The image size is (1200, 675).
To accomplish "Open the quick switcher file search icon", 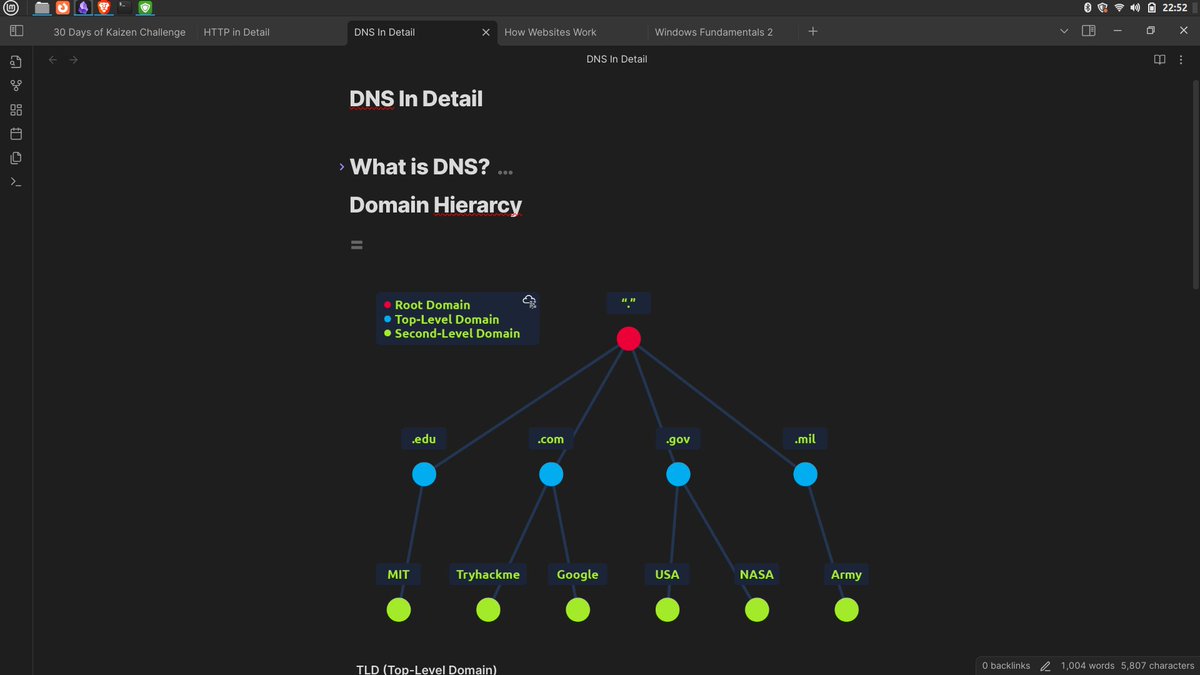I will click(16, 62).
